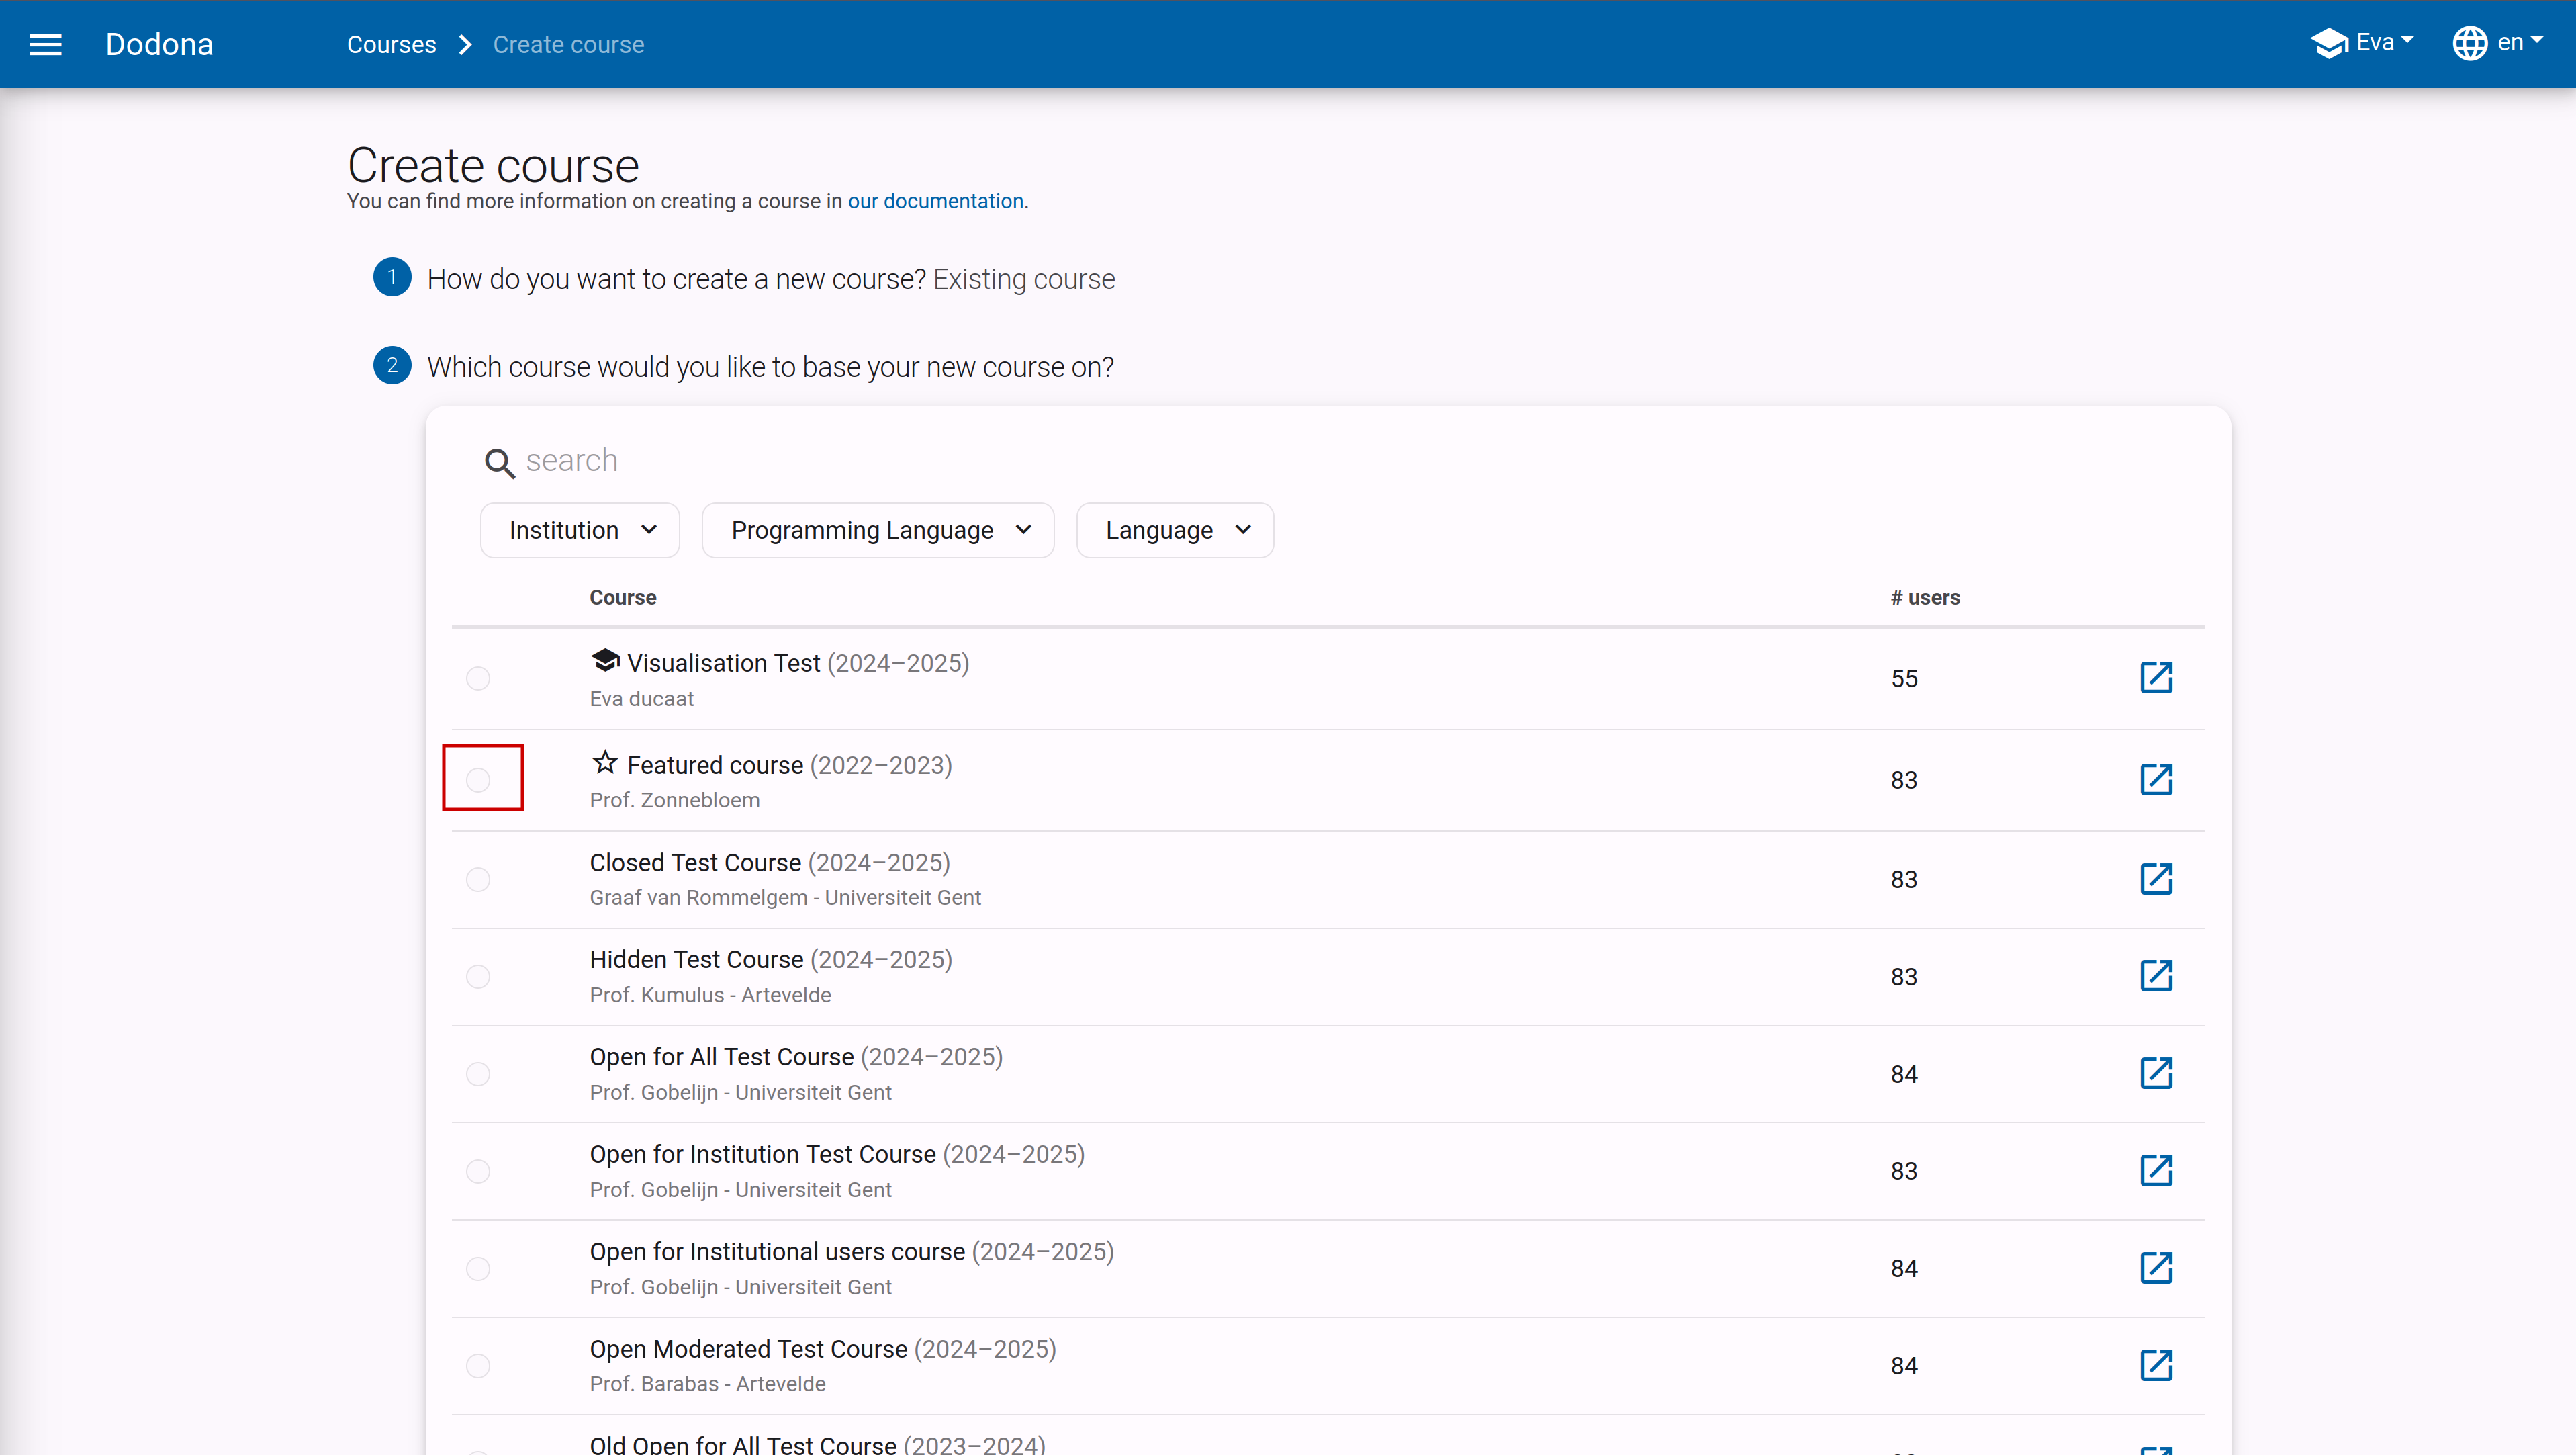Click the step 2 number badge
Image resolution: width=2576 pixels, height=1455 pixels.
point(392,365)
